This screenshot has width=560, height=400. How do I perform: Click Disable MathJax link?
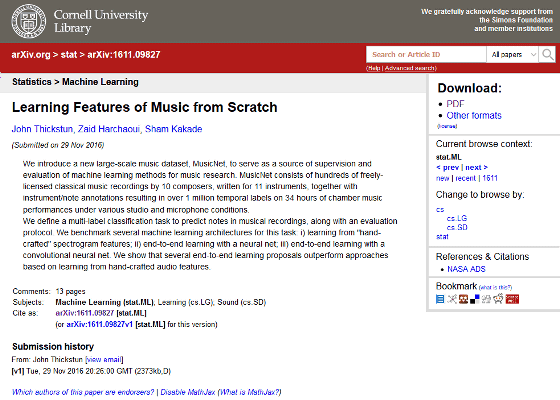point(188,392)
